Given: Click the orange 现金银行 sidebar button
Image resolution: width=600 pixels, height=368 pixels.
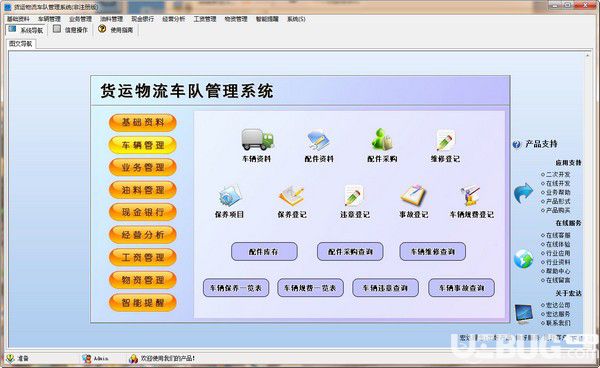Looking at the screenshot, I should [143, 212].
